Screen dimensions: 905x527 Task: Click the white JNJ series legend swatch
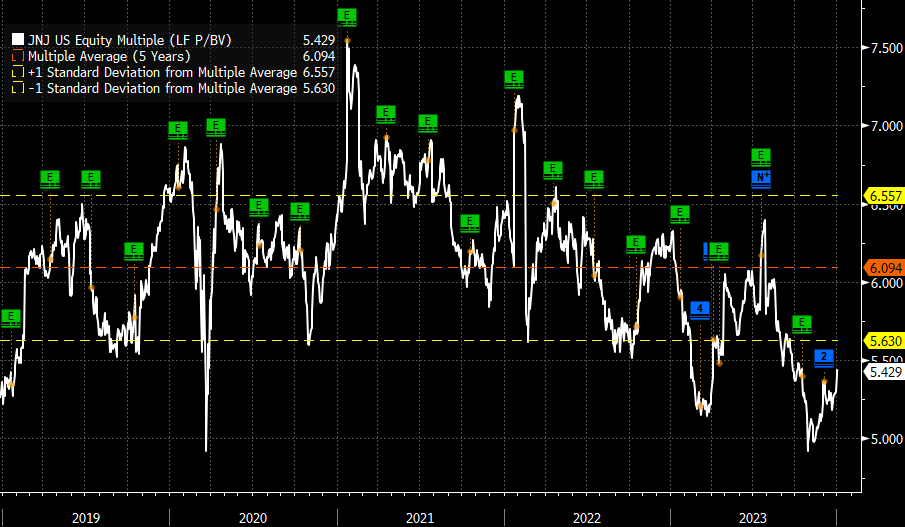18,40
